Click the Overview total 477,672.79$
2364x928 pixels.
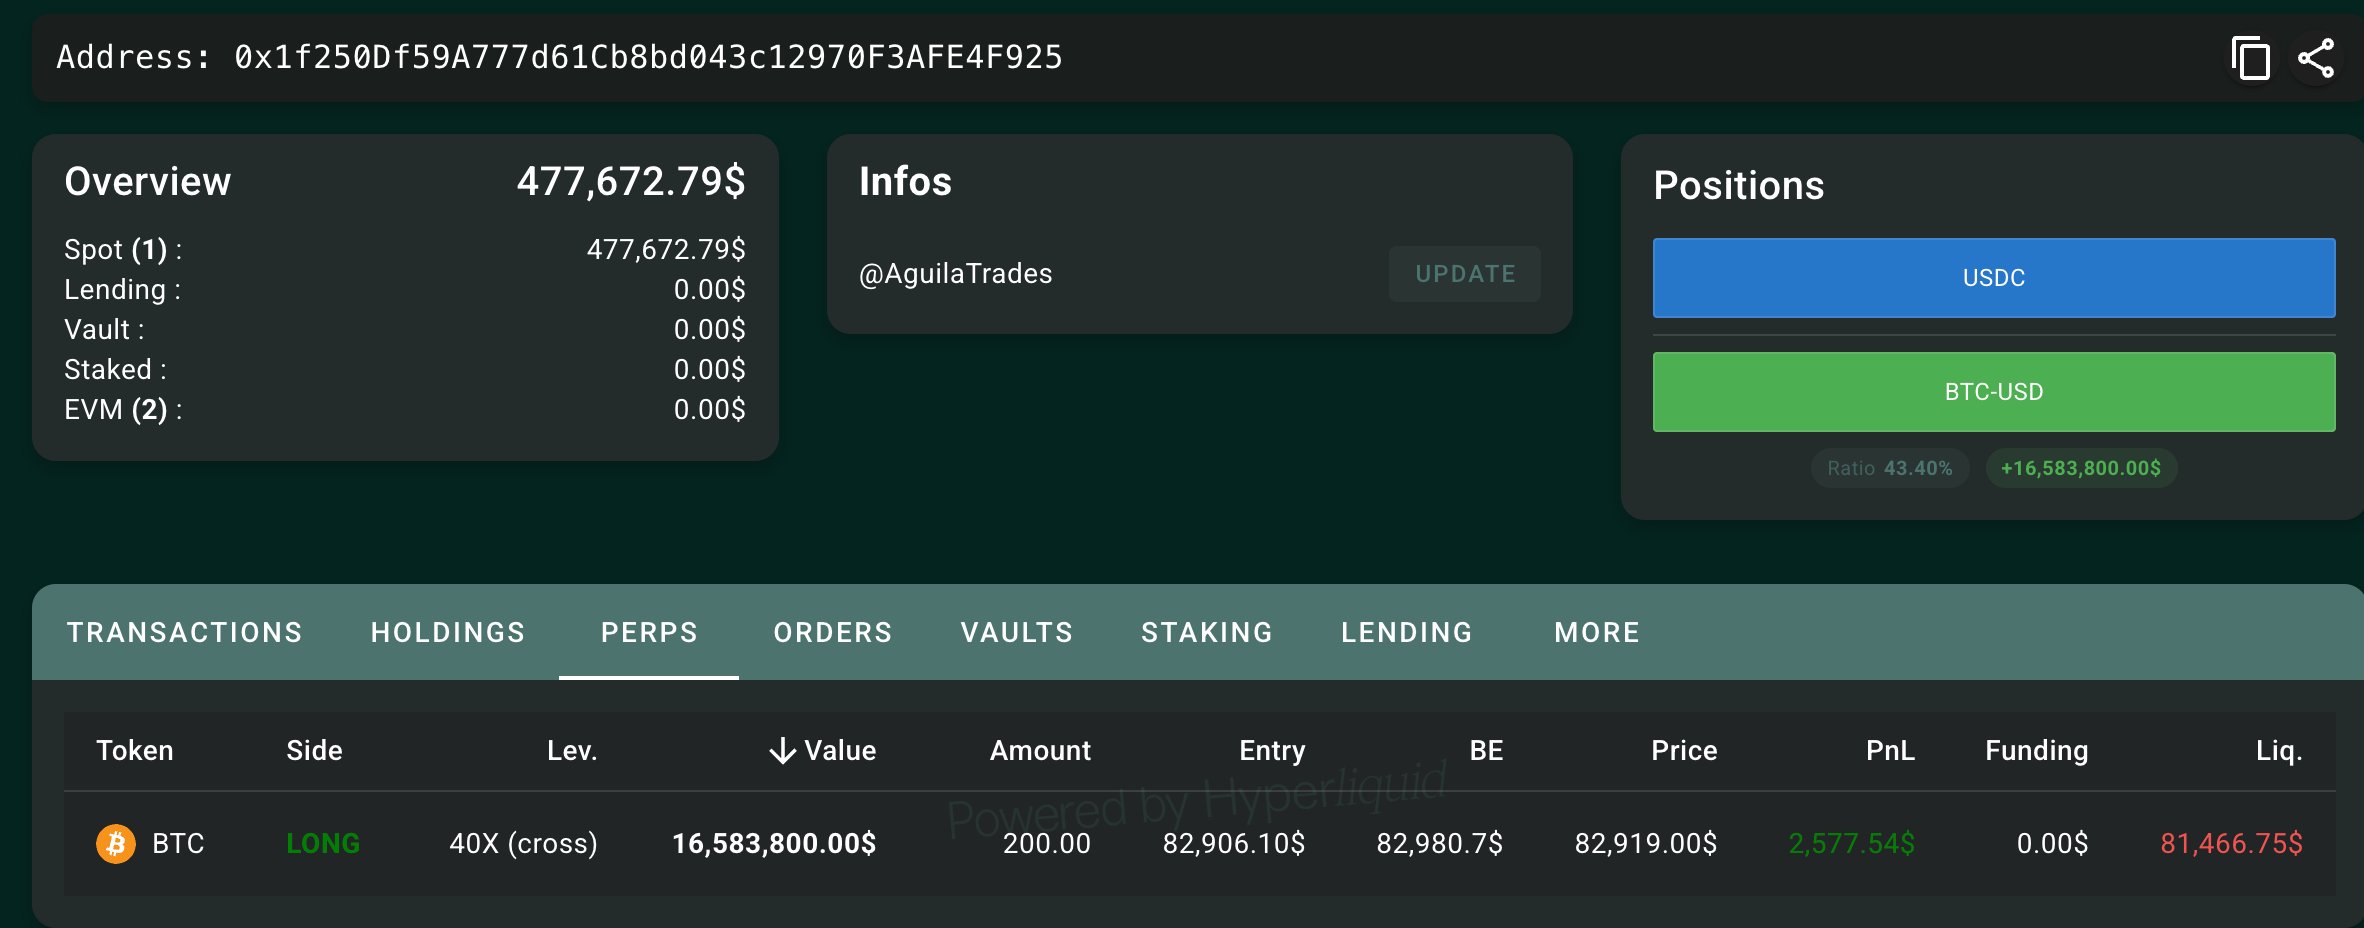[631, 182]
